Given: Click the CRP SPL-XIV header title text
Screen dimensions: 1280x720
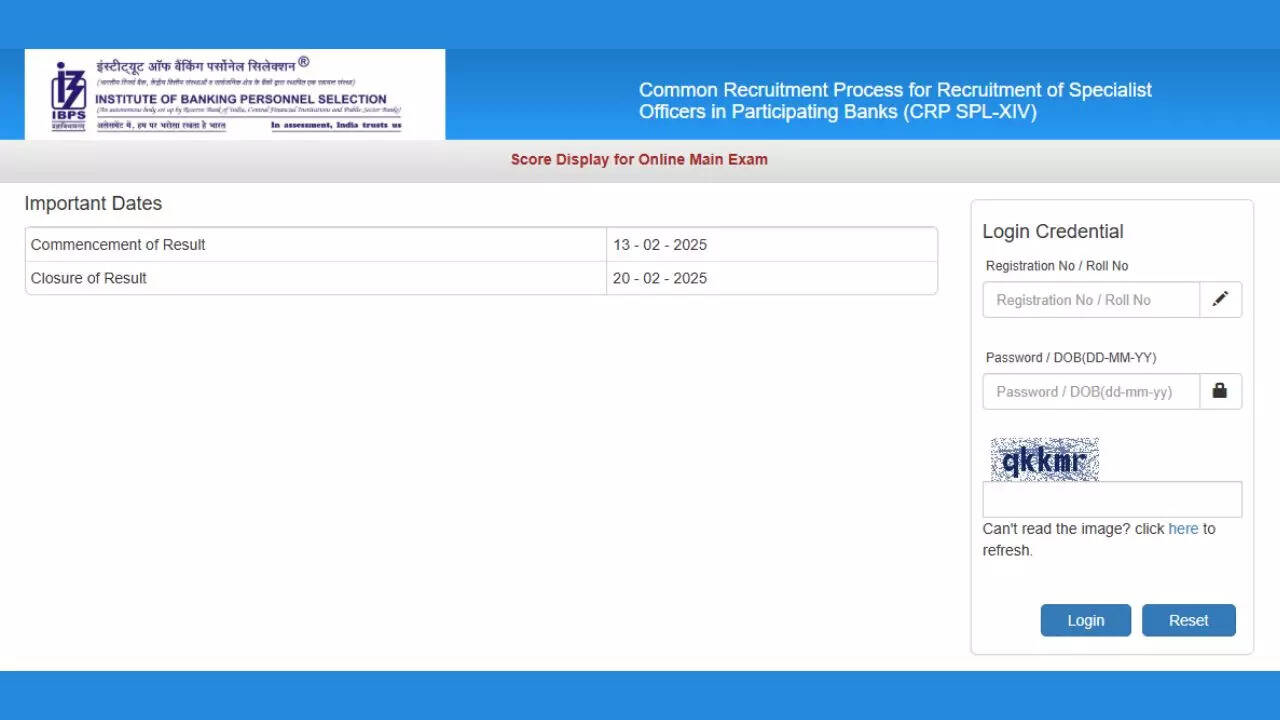Looking at the screenshot, I should coord(895,101).
